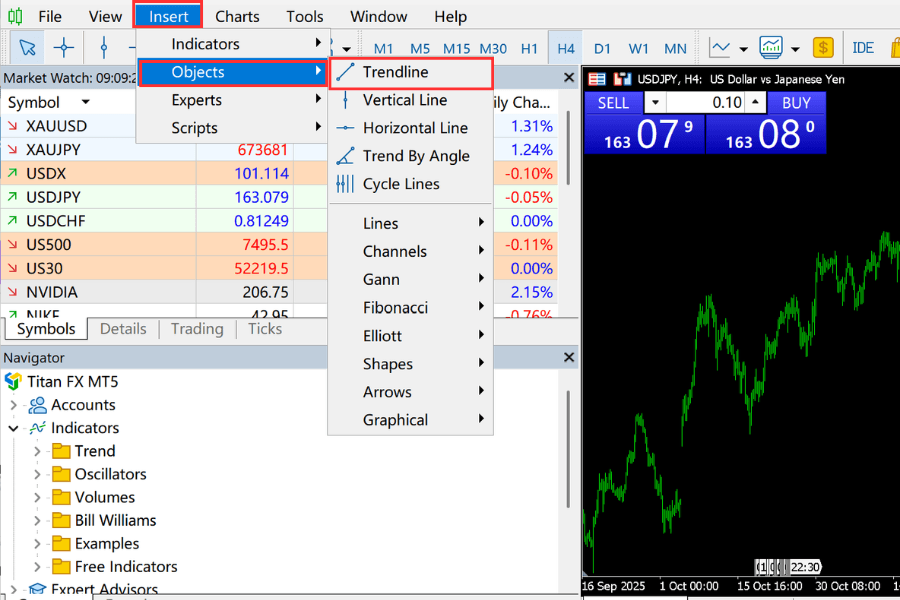This screenshot has height=600, width=900.
Task: Click the Trend folder icon
Action: coord(61,451)
